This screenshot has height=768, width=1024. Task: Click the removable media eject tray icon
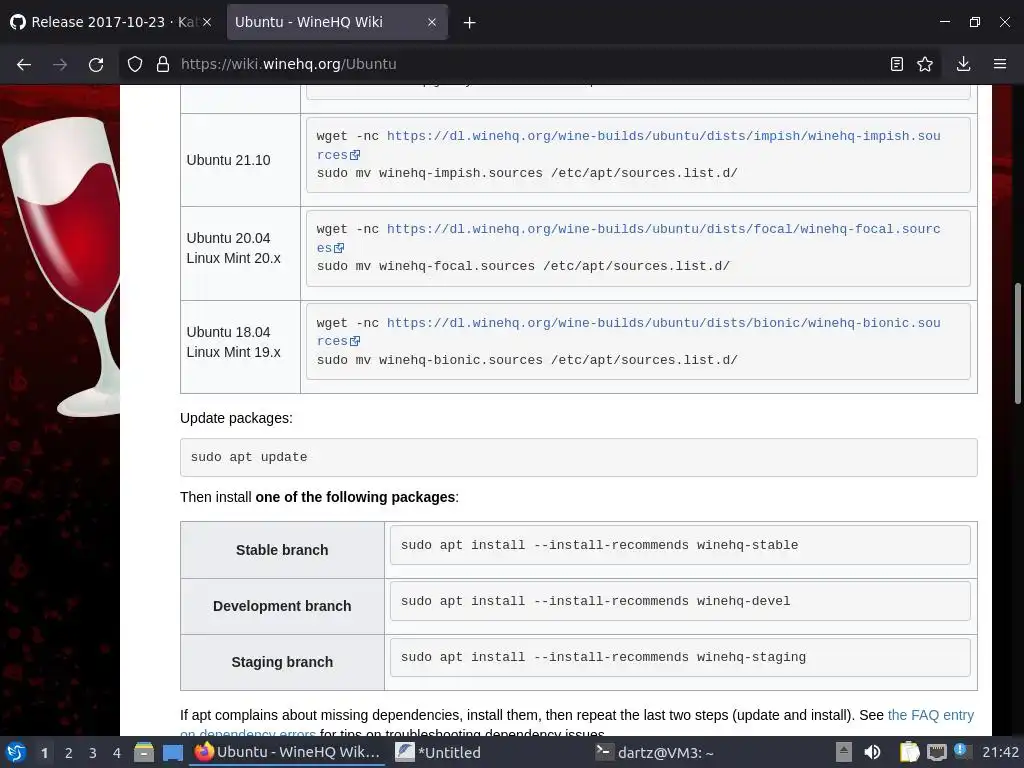pyautogui.click(x=844, y=752)
